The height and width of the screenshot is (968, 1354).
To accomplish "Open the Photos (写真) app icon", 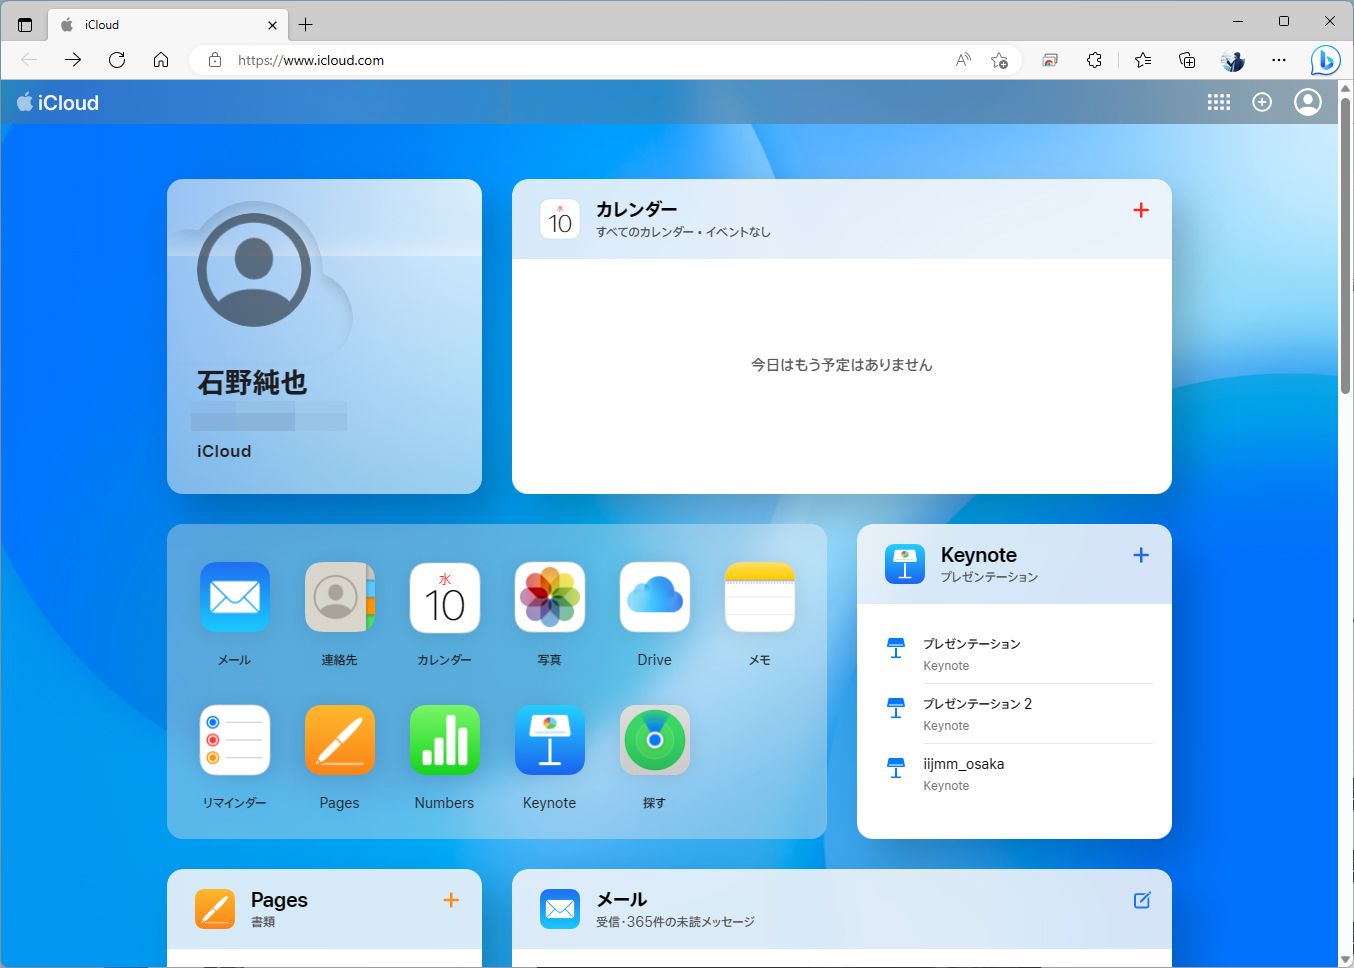I will 549,597.
